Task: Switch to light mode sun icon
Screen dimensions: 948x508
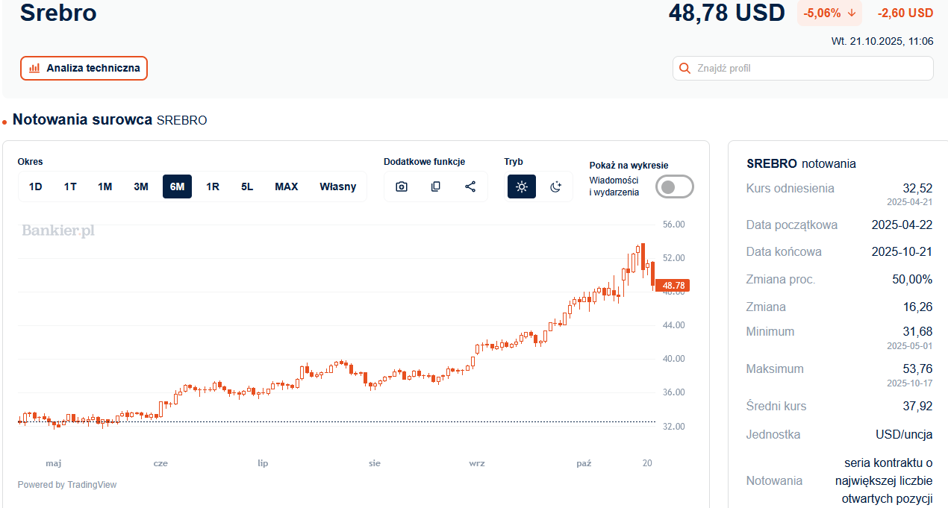Action: point(521,187)
